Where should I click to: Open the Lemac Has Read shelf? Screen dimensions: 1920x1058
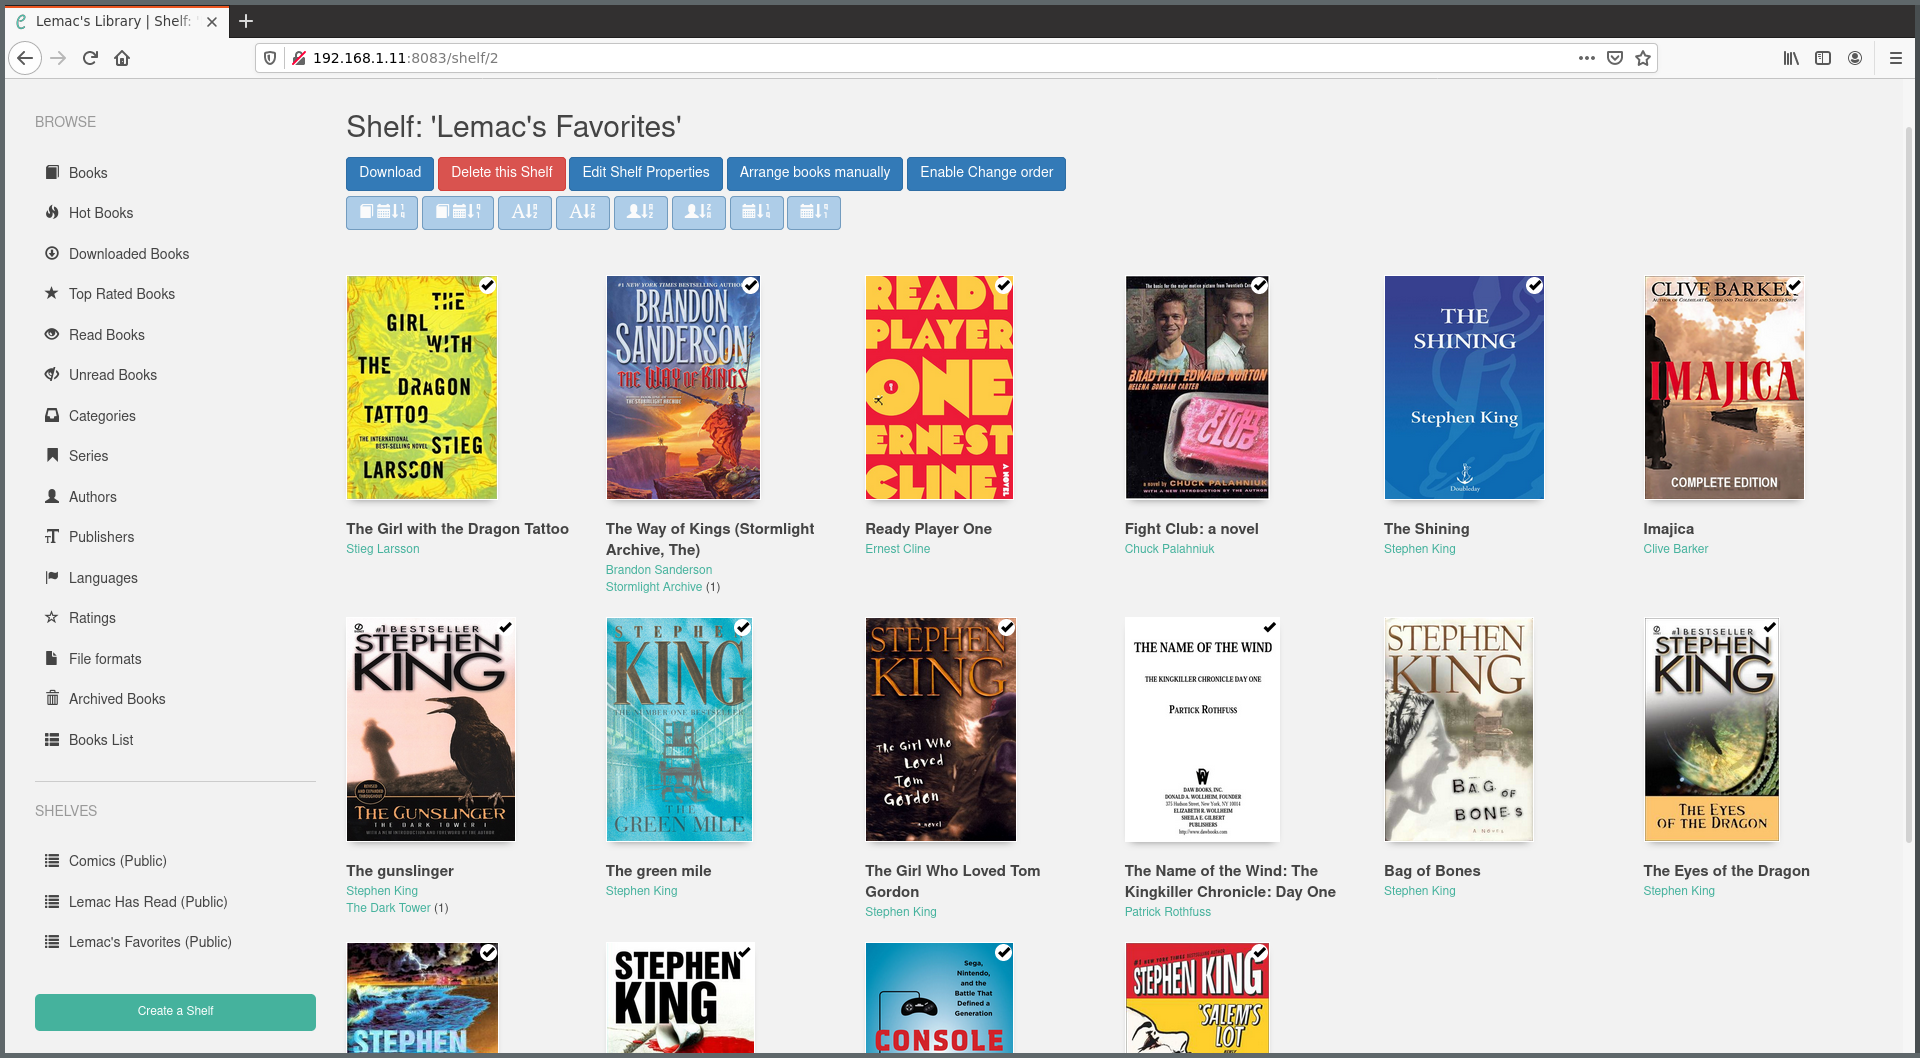coord(148,902)
